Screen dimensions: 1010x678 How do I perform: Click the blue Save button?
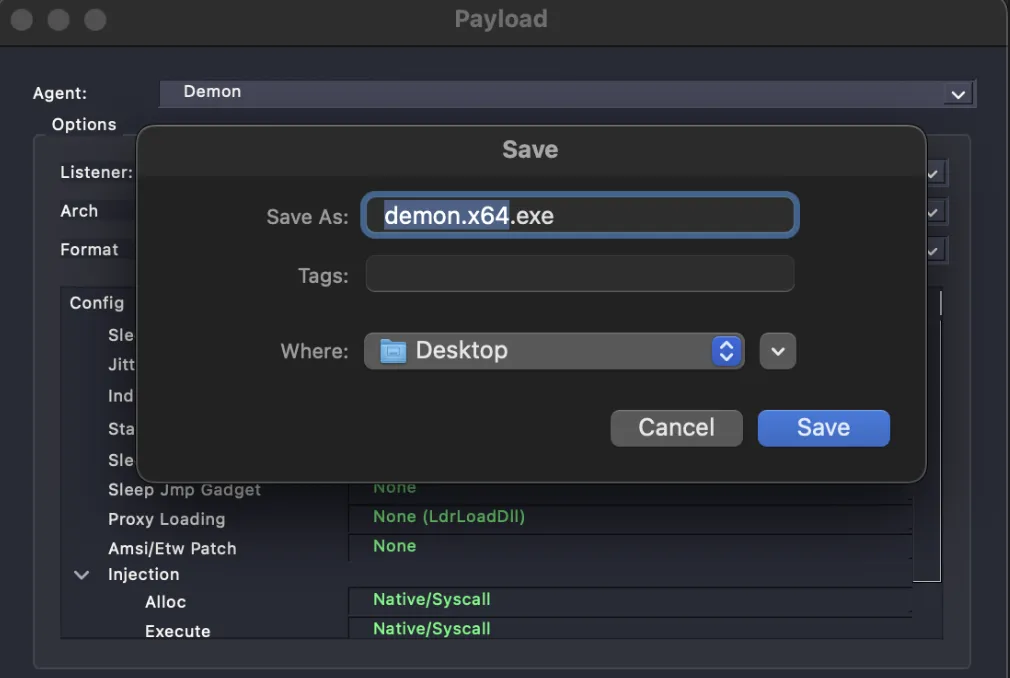(x=823, y=428)
